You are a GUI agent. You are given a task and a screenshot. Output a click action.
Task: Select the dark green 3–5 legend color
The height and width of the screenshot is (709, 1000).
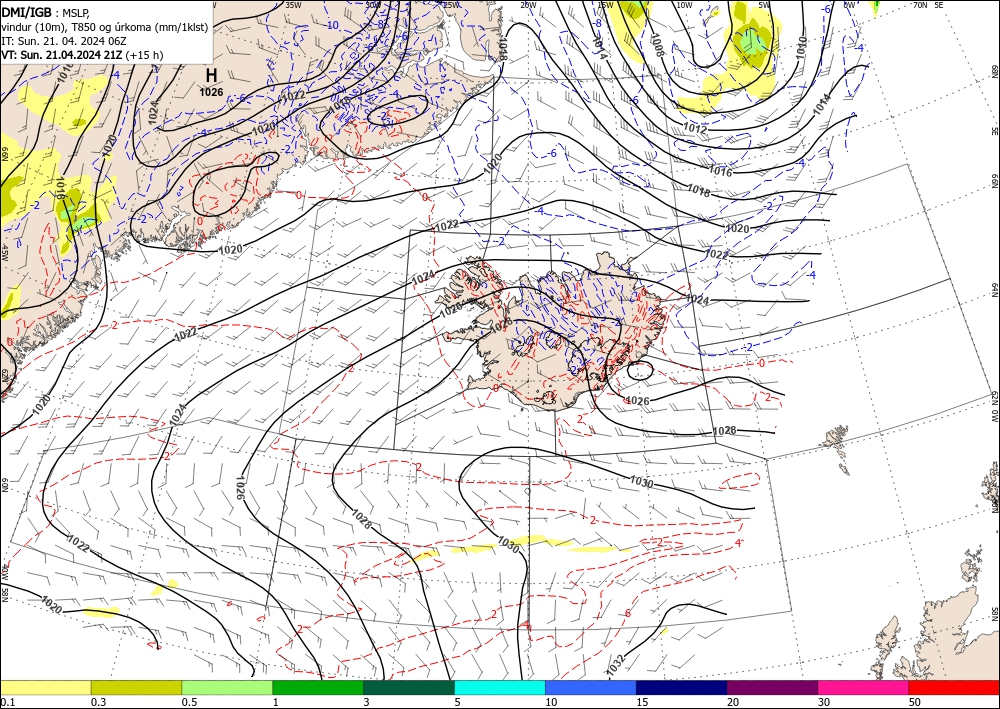[409, 687]
